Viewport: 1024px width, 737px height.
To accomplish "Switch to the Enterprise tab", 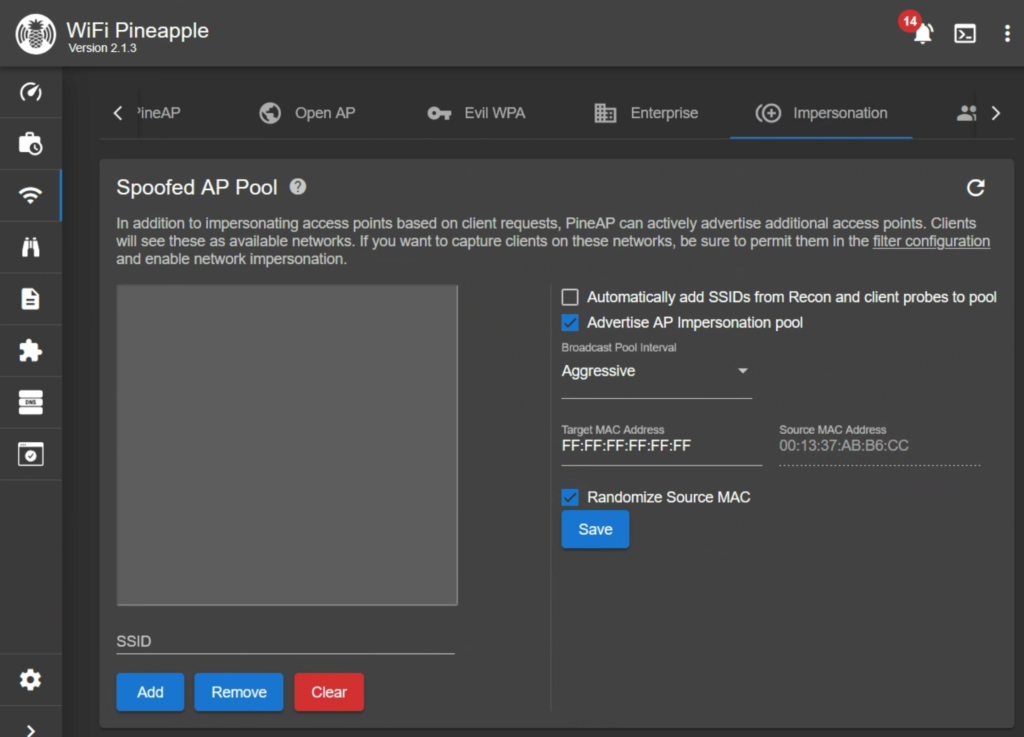I will coord(647,113).
